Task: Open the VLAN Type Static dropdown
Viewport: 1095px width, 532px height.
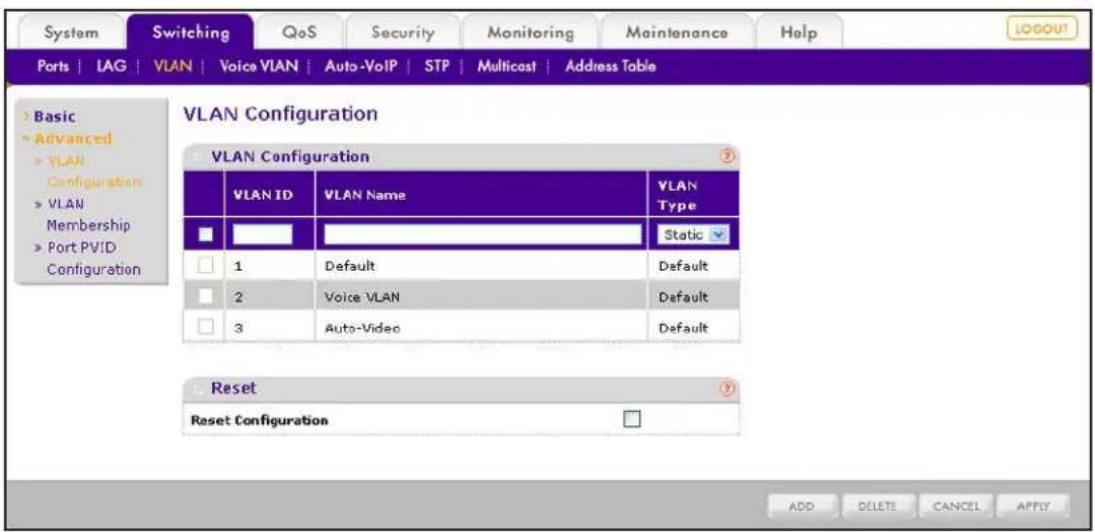Action: (x=693, y=235)
